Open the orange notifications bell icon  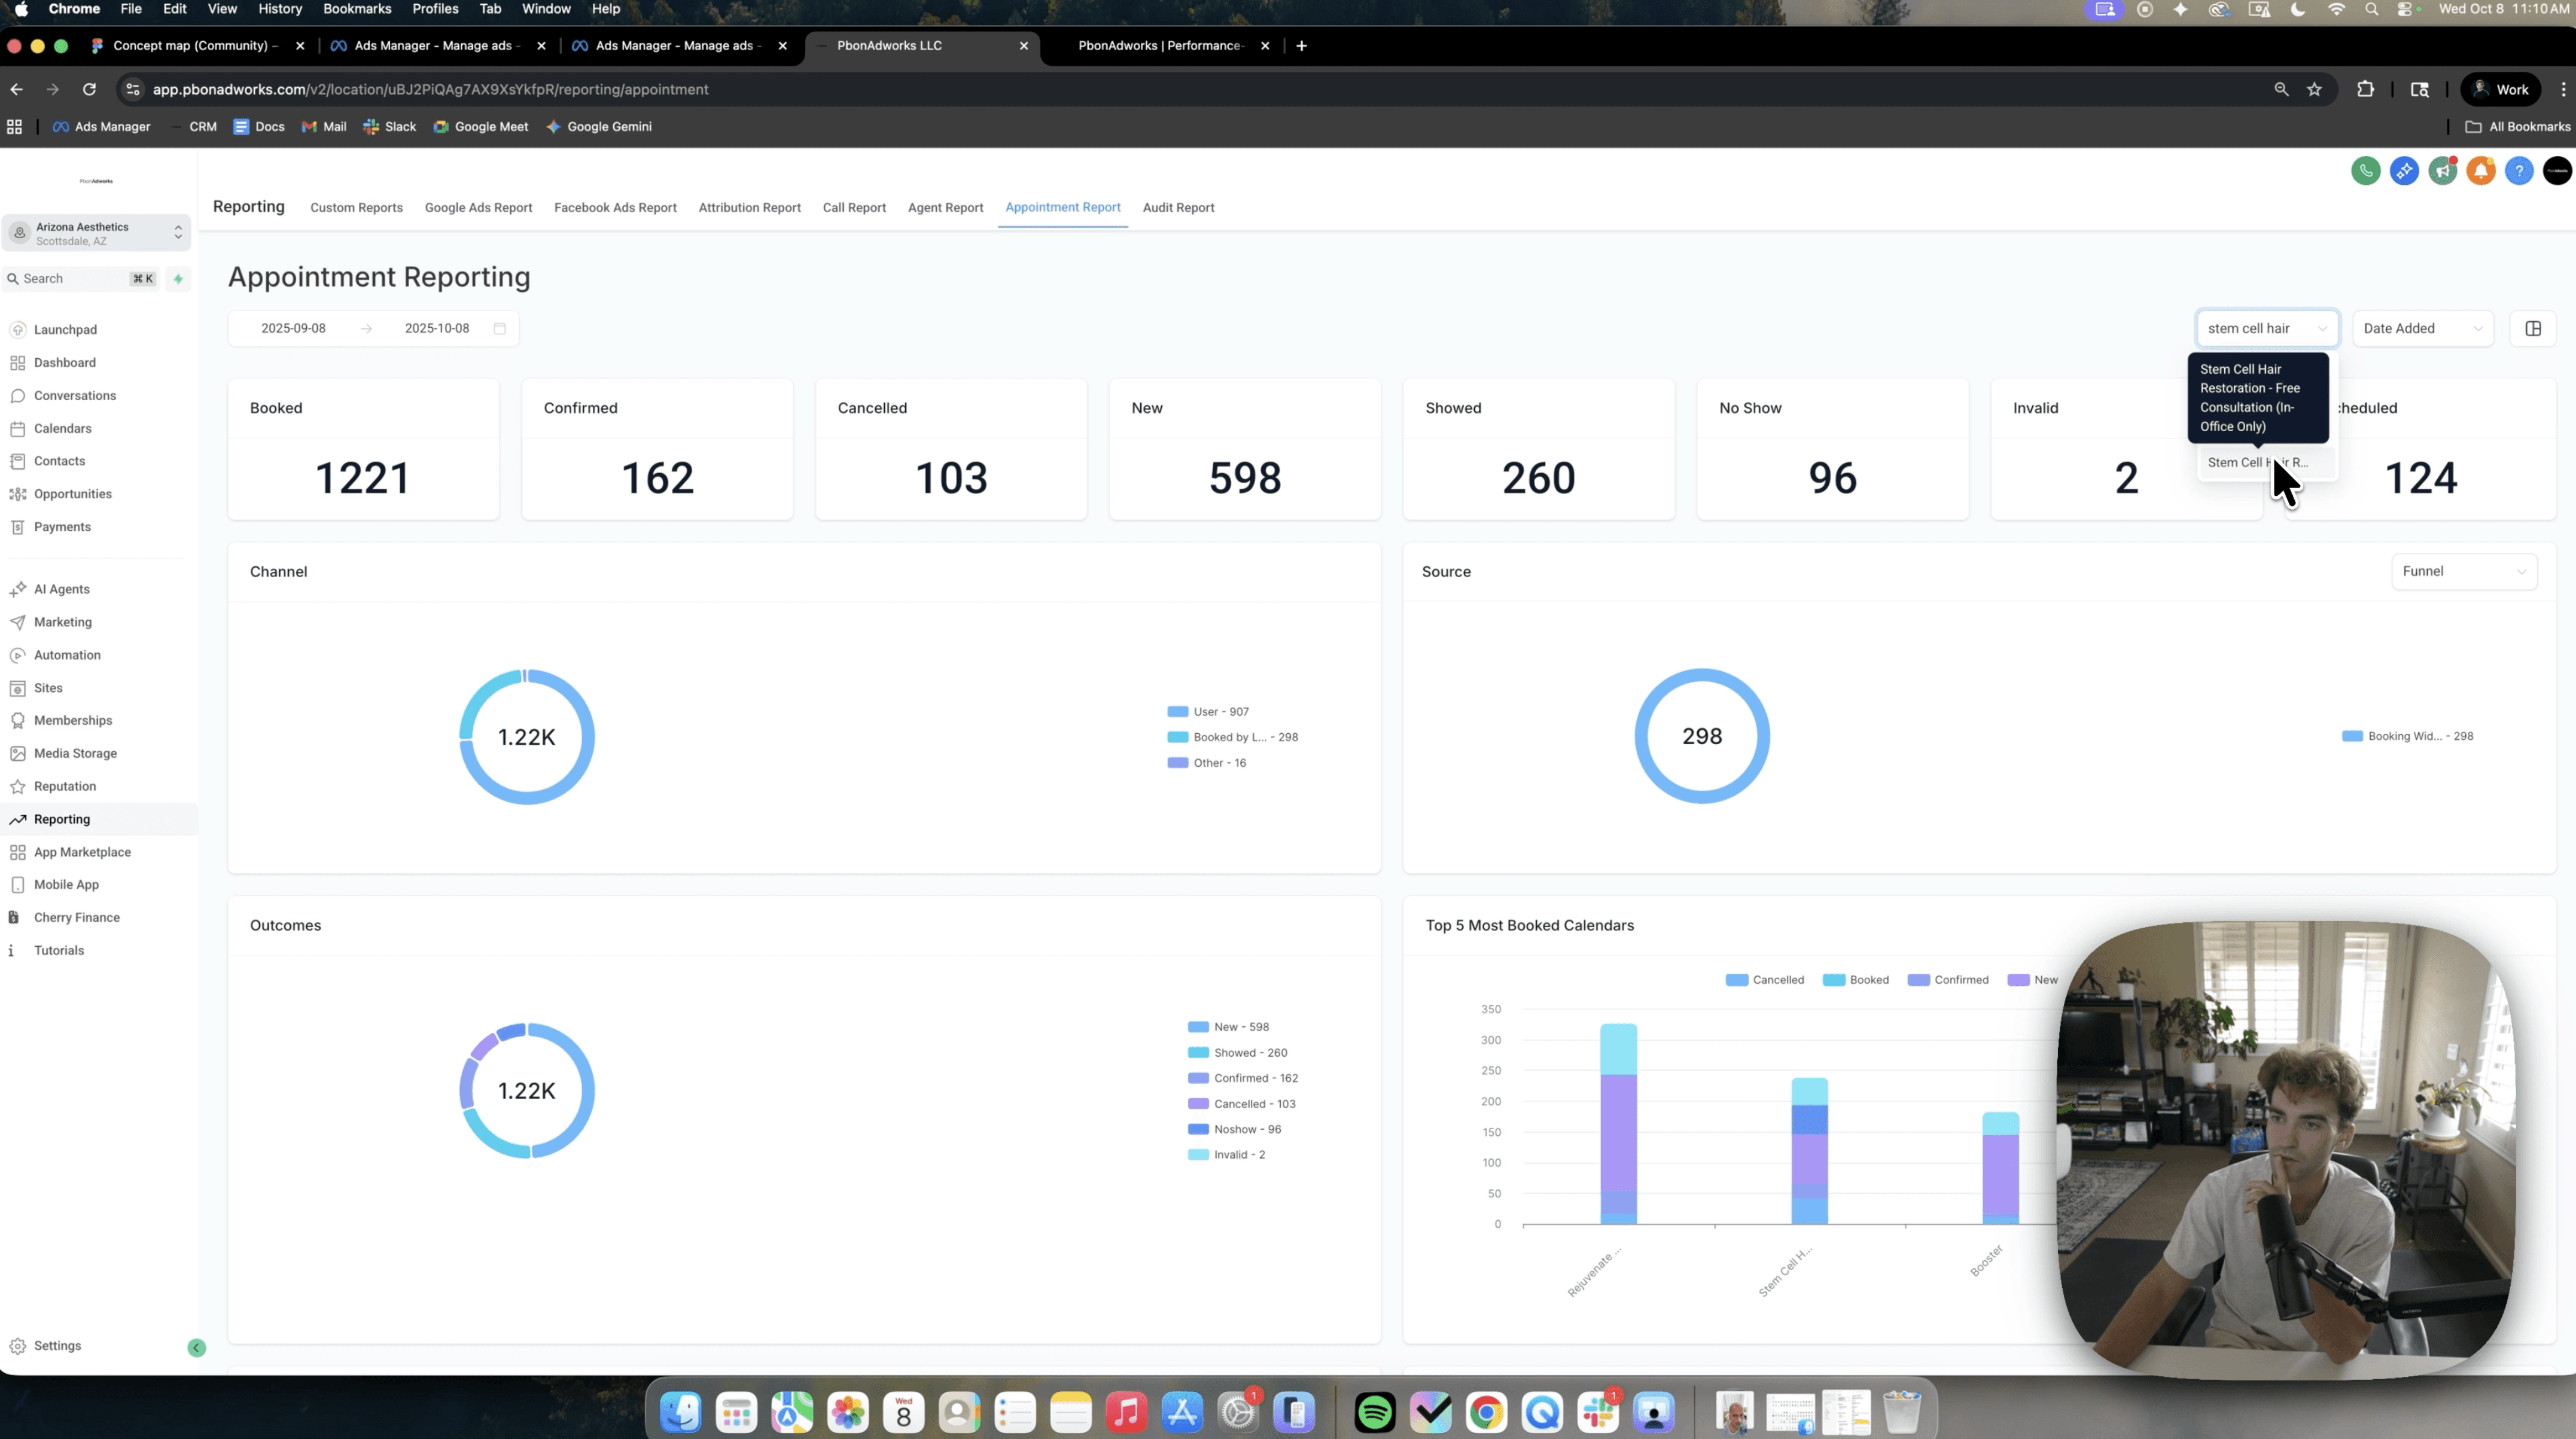click(x=2480, y=171)
